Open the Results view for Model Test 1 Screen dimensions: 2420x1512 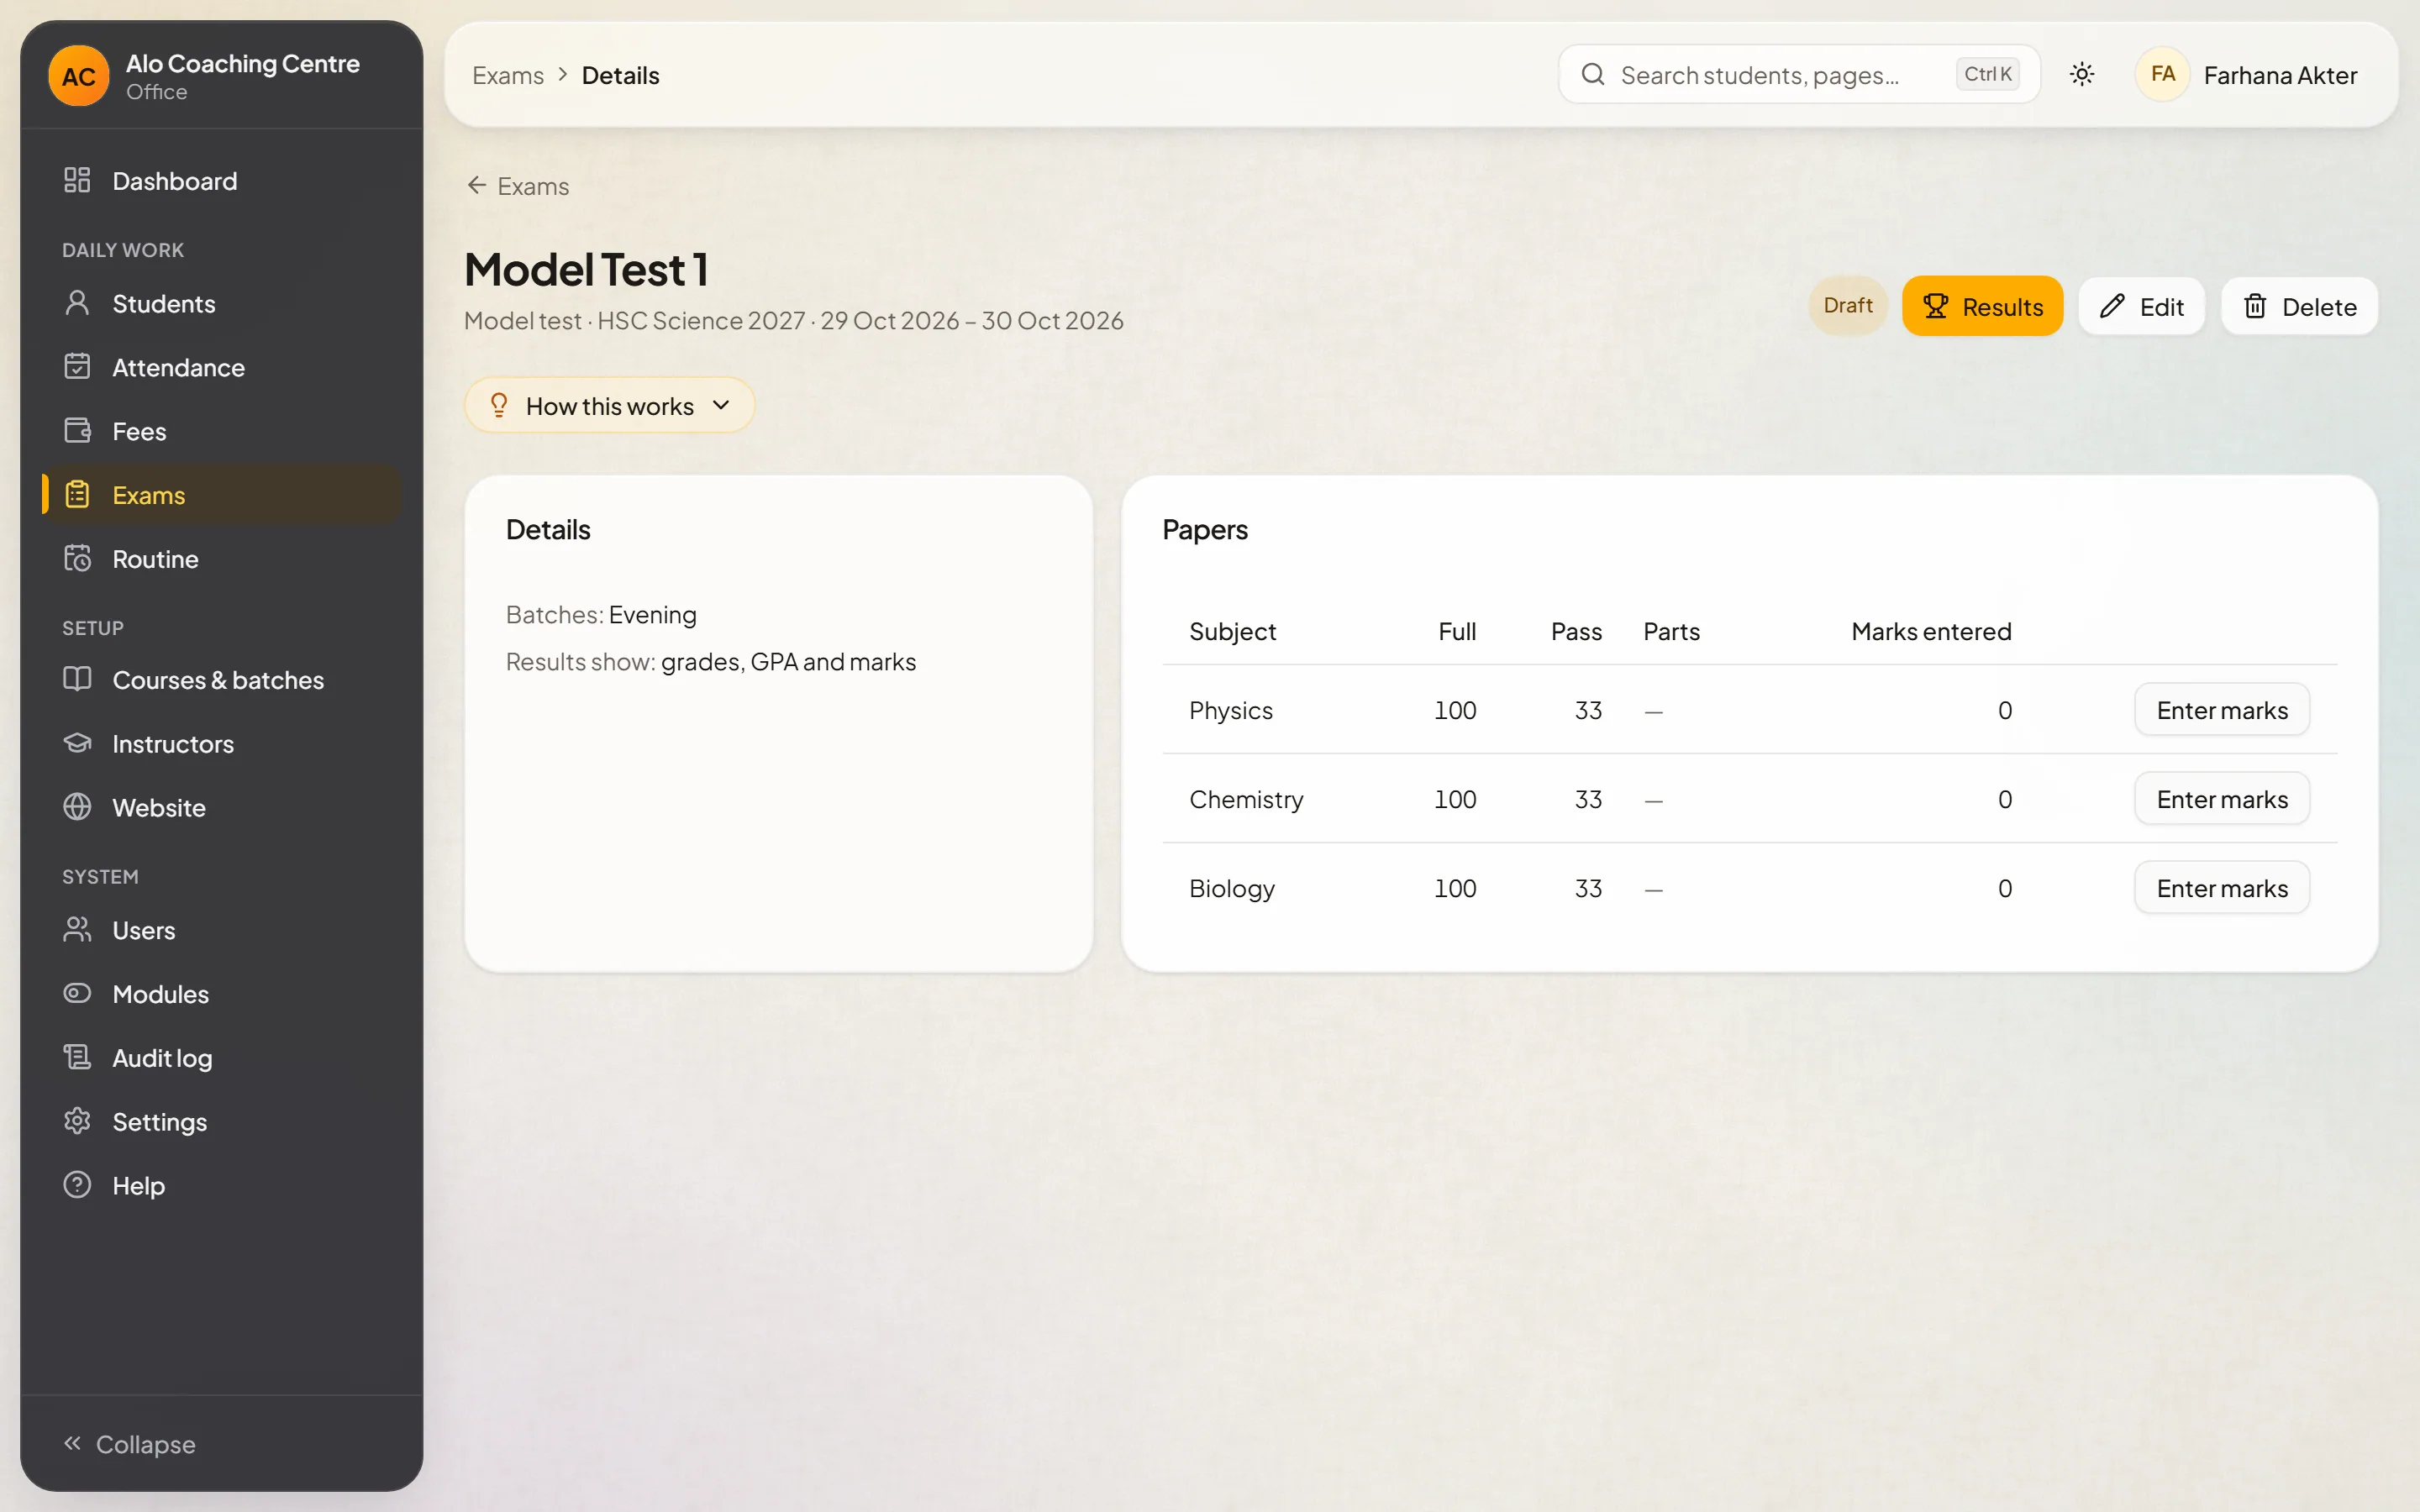[1982, 306]
